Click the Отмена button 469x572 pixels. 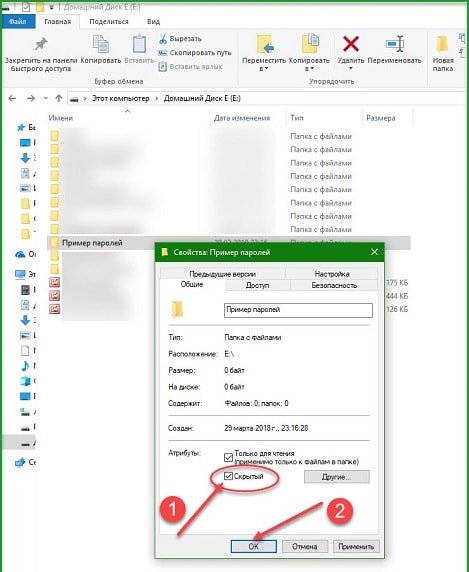(305, 546)
